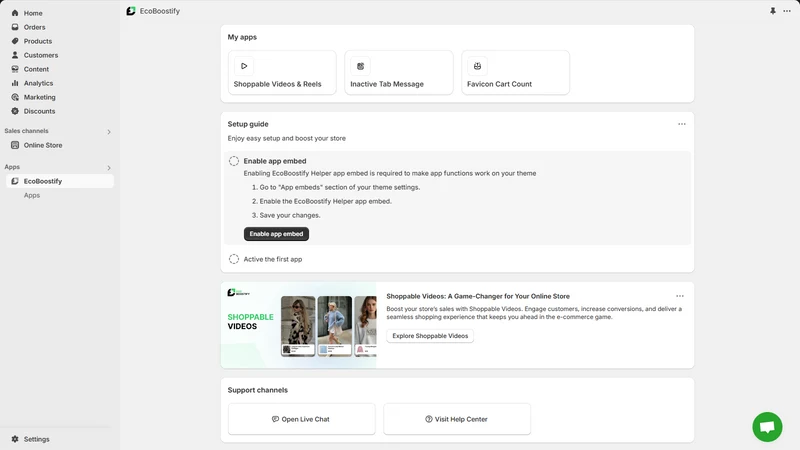This screenshot has width=800, height=450.
Task: Click the Marketing target icon
Action: tap(15, 97)
